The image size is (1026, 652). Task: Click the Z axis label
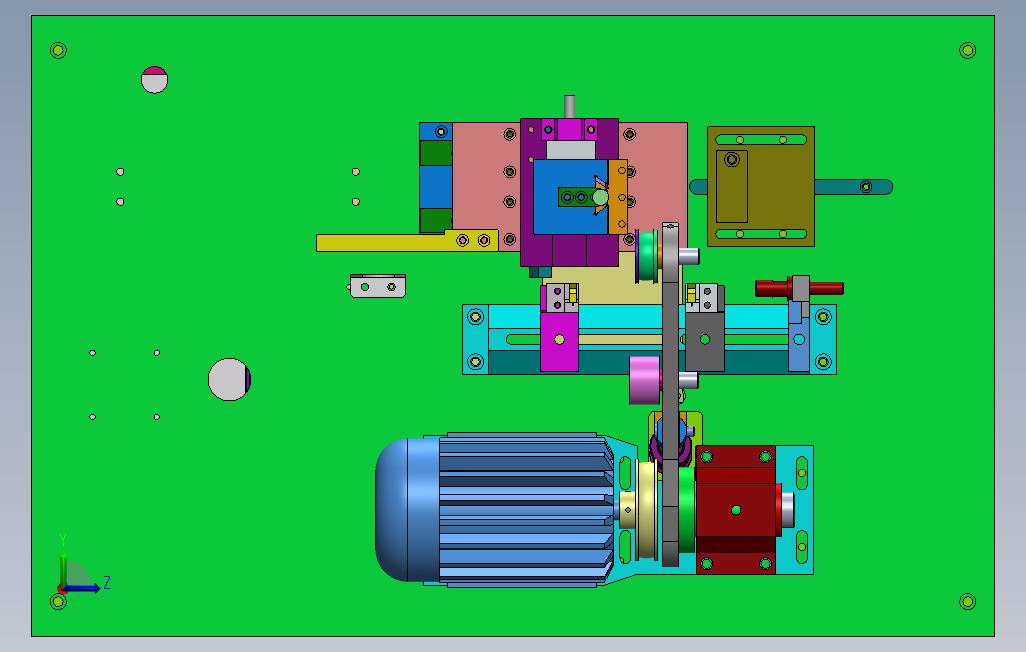point(107,582)
